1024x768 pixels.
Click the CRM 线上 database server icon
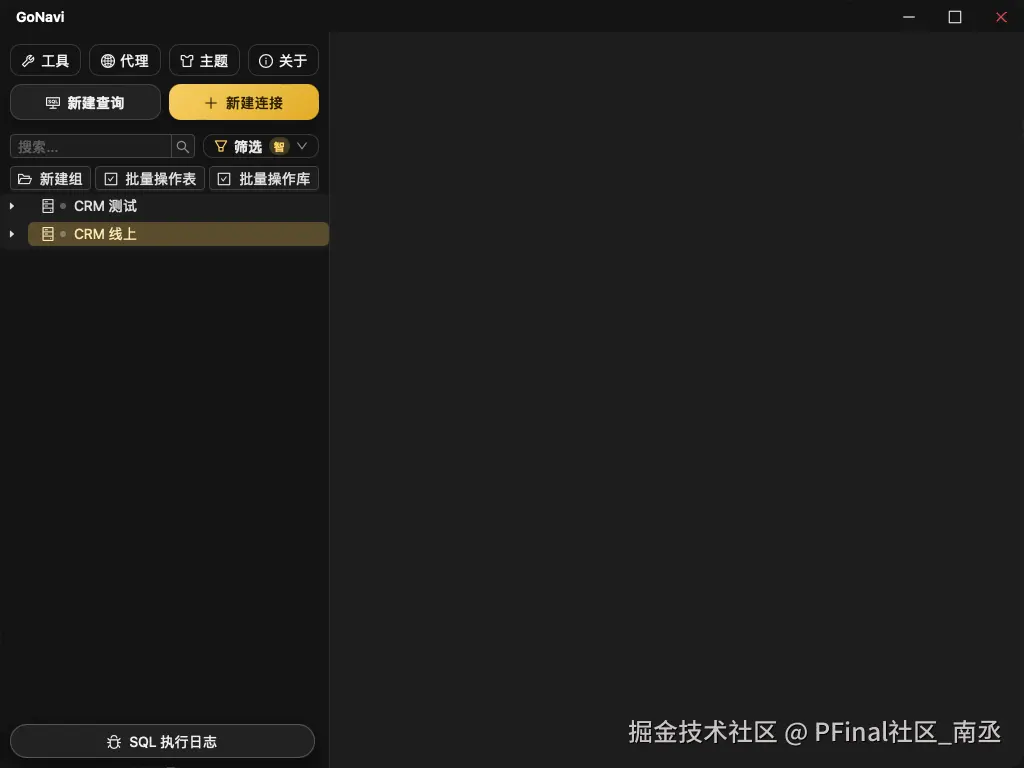[x=48, y=234]
